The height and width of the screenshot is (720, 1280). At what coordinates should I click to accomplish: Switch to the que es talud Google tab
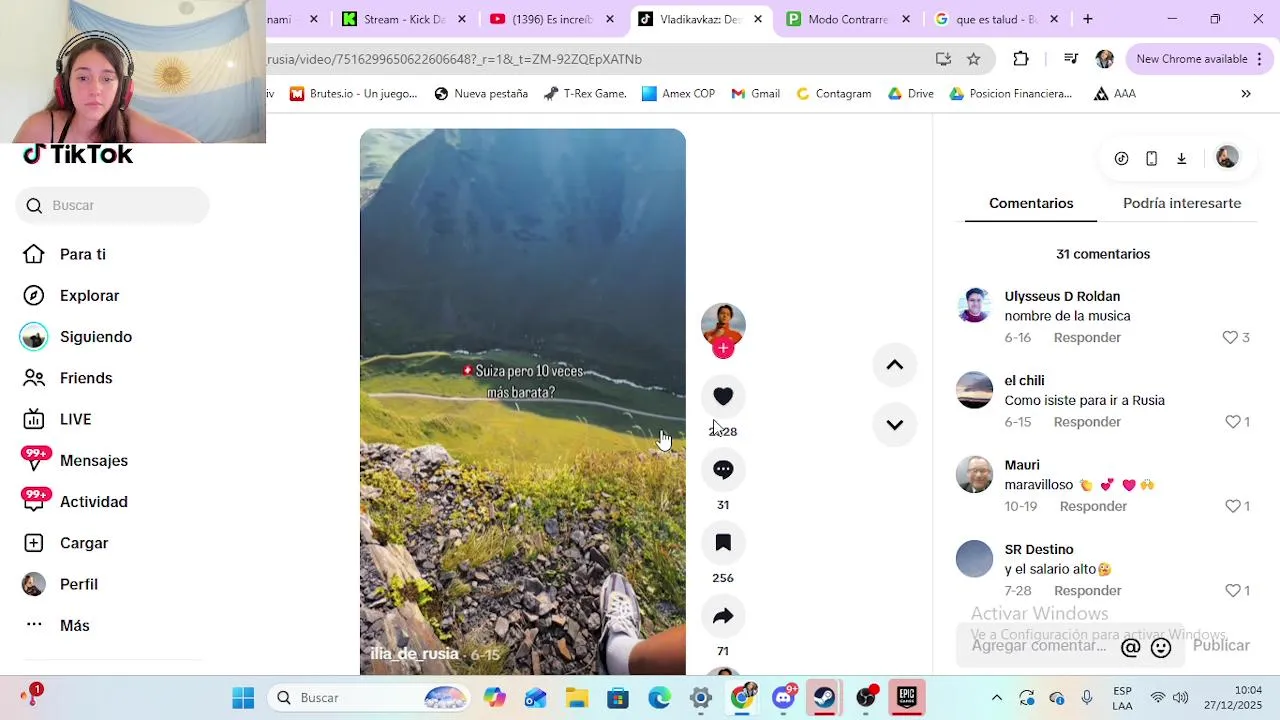click(996, 19)
